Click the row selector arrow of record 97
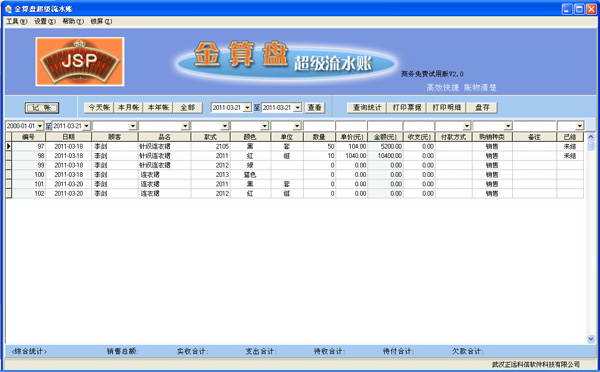Viewport: 600px width, 372px height. (x=8, y=146)
